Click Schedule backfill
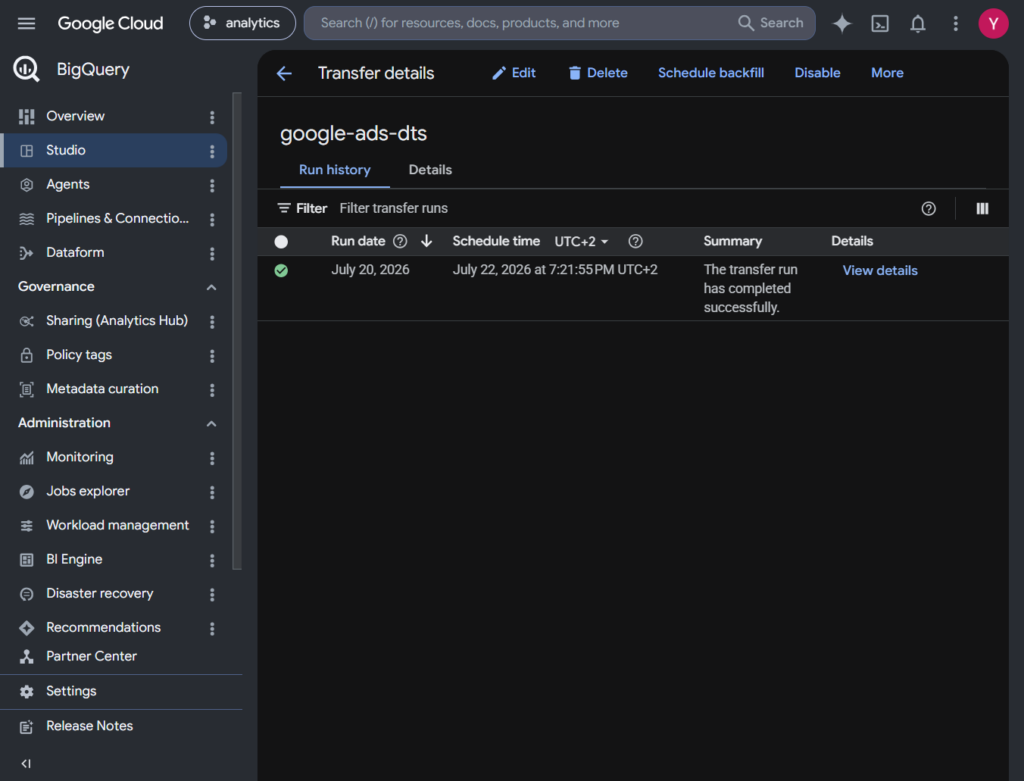 711,73
